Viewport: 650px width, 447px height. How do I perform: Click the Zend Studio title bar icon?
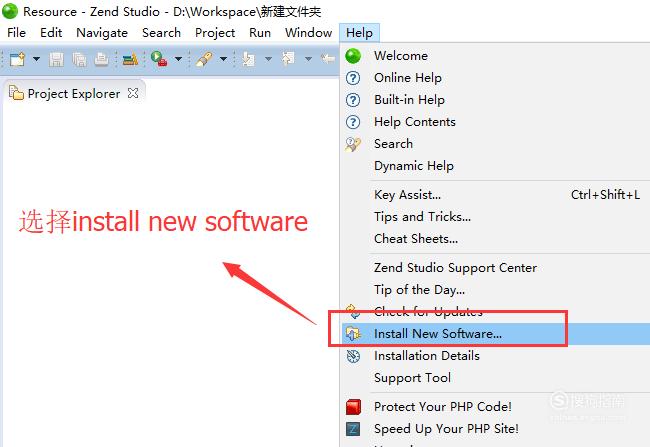pos(10,11)
